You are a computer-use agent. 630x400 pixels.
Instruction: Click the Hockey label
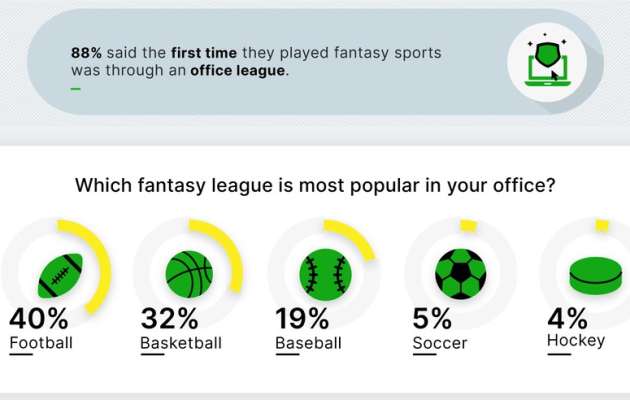[x=576, y=342]
